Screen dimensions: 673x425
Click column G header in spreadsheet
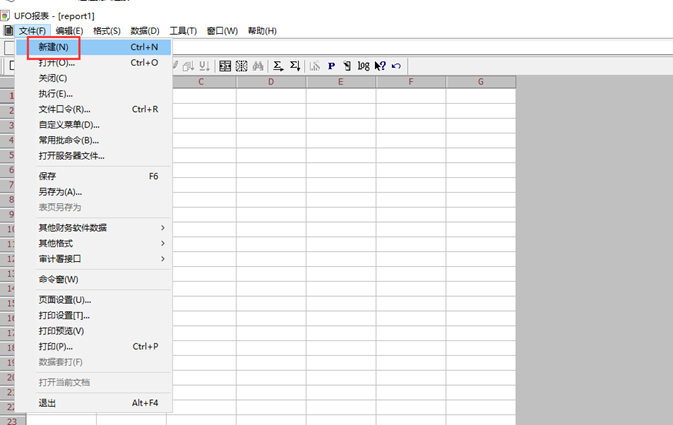coord(481,82)
